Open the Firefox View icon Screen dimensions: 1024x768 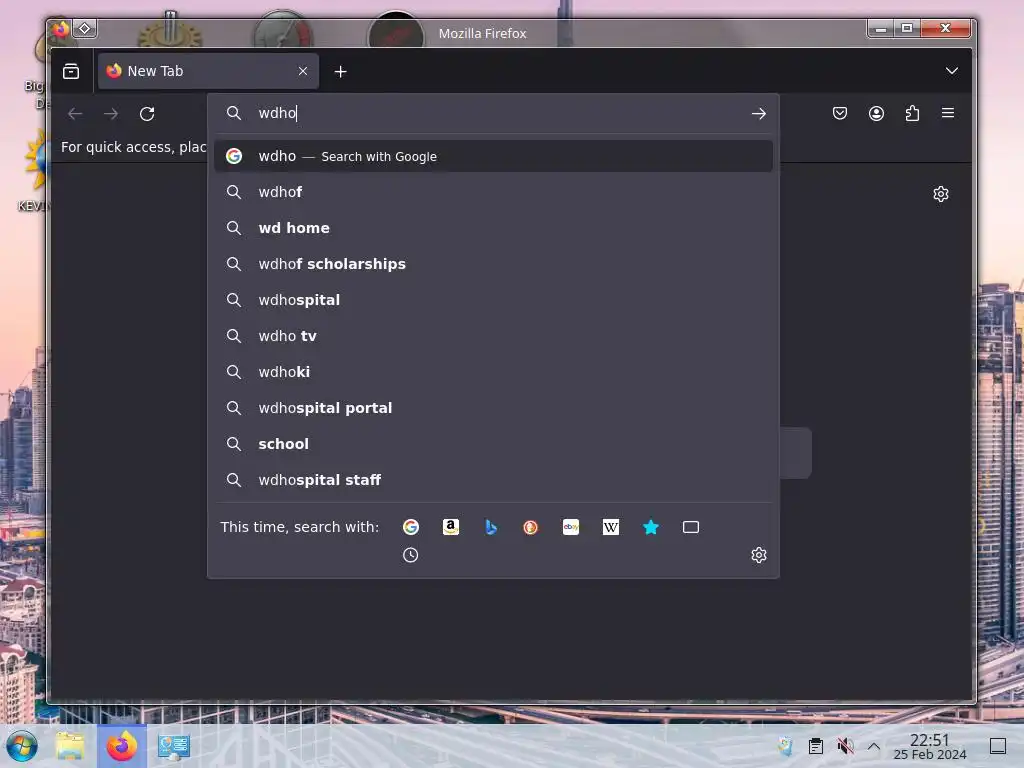pos(71,71)
